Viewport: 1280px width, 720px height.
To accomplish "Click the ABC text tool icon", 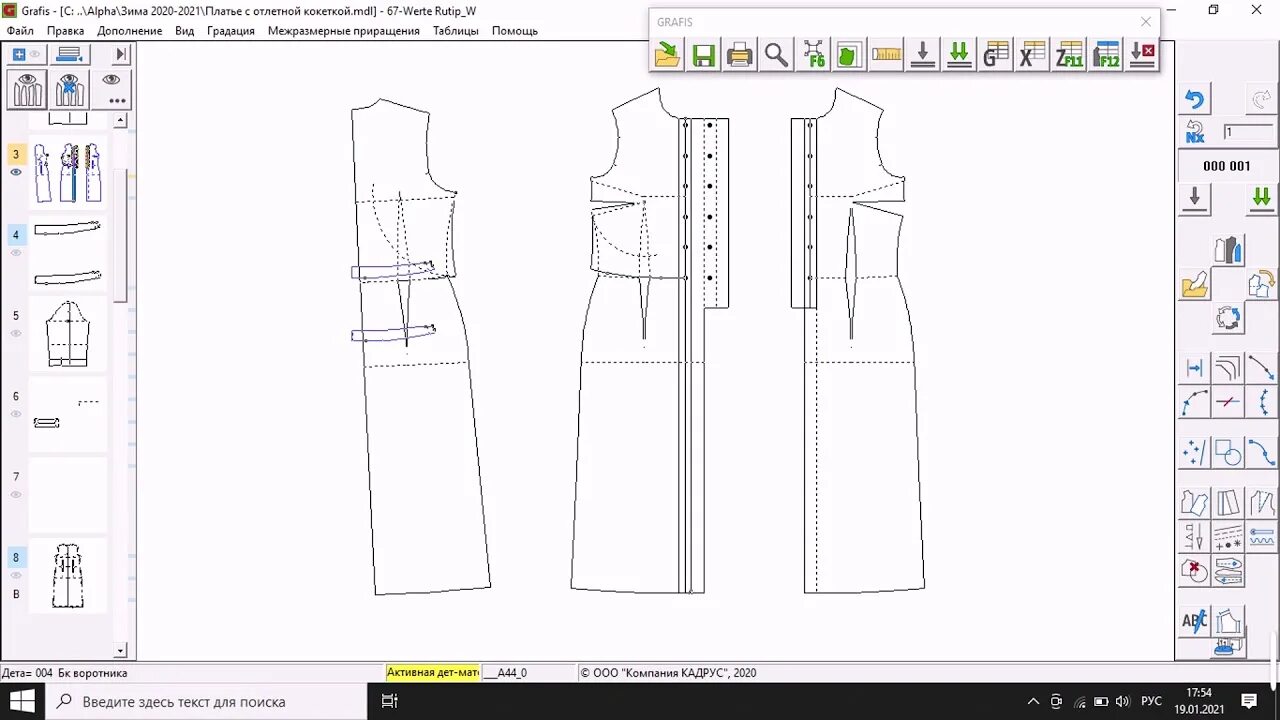I will point(1195,620).
